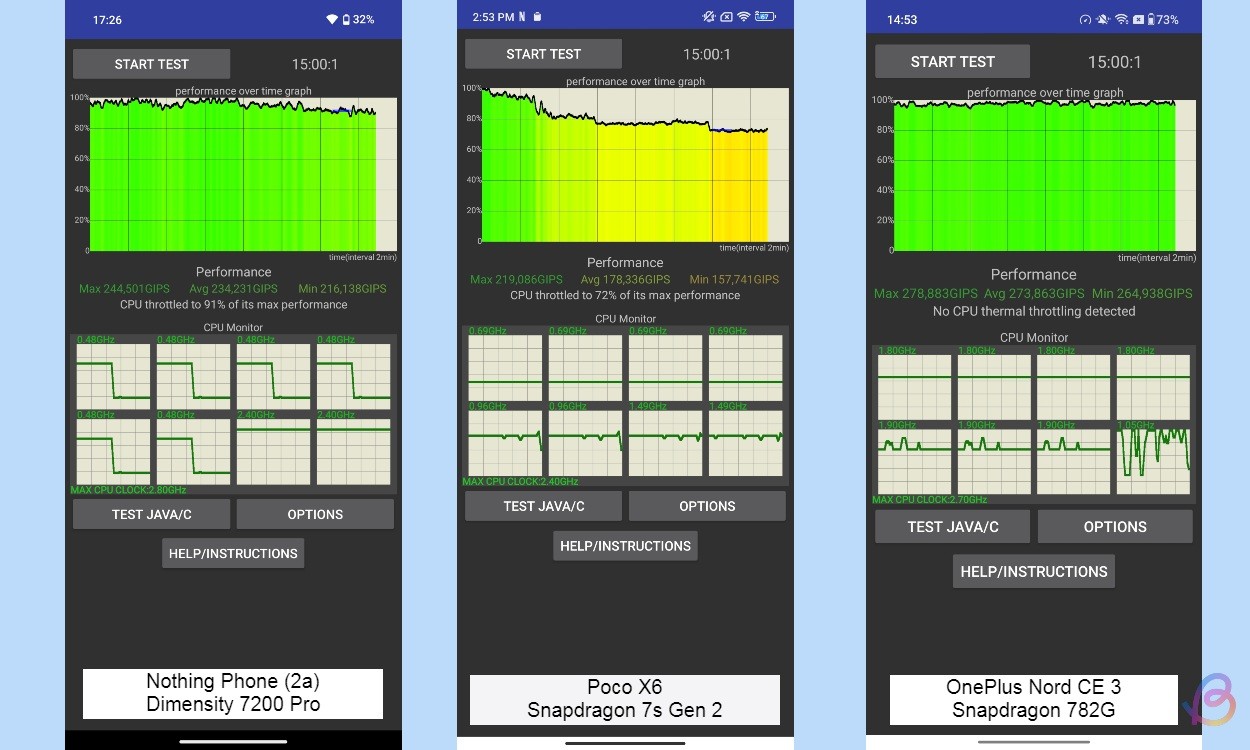Click the 'Min 216,138GIPS' value
Image resolution: width=1250 pixels, height=750 pixels.
pos(342,288)
